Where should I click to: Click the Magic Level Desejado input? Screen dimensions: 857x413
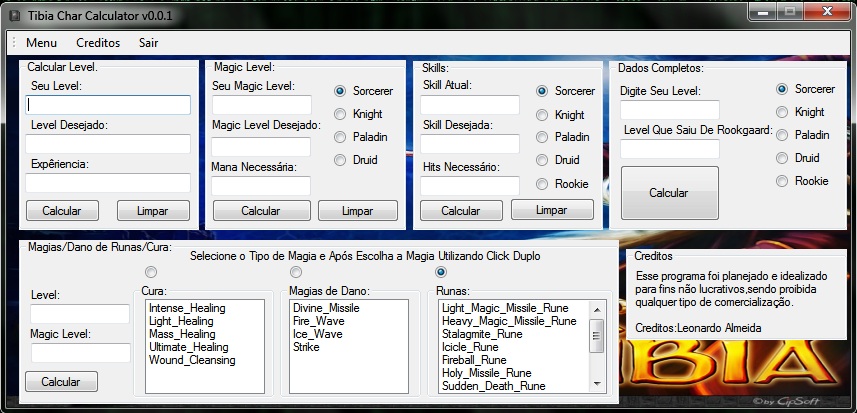[261, 146]
